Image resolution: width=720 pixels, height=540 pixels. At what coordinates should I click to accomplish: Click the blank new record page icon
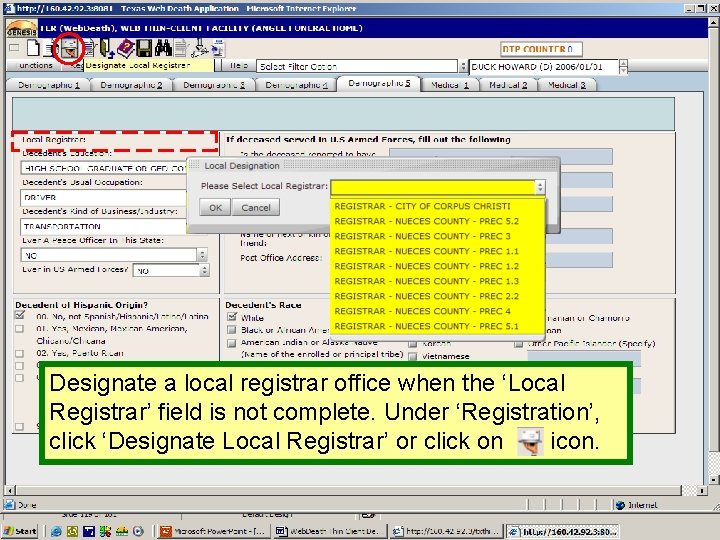click(x=33, y=47)
